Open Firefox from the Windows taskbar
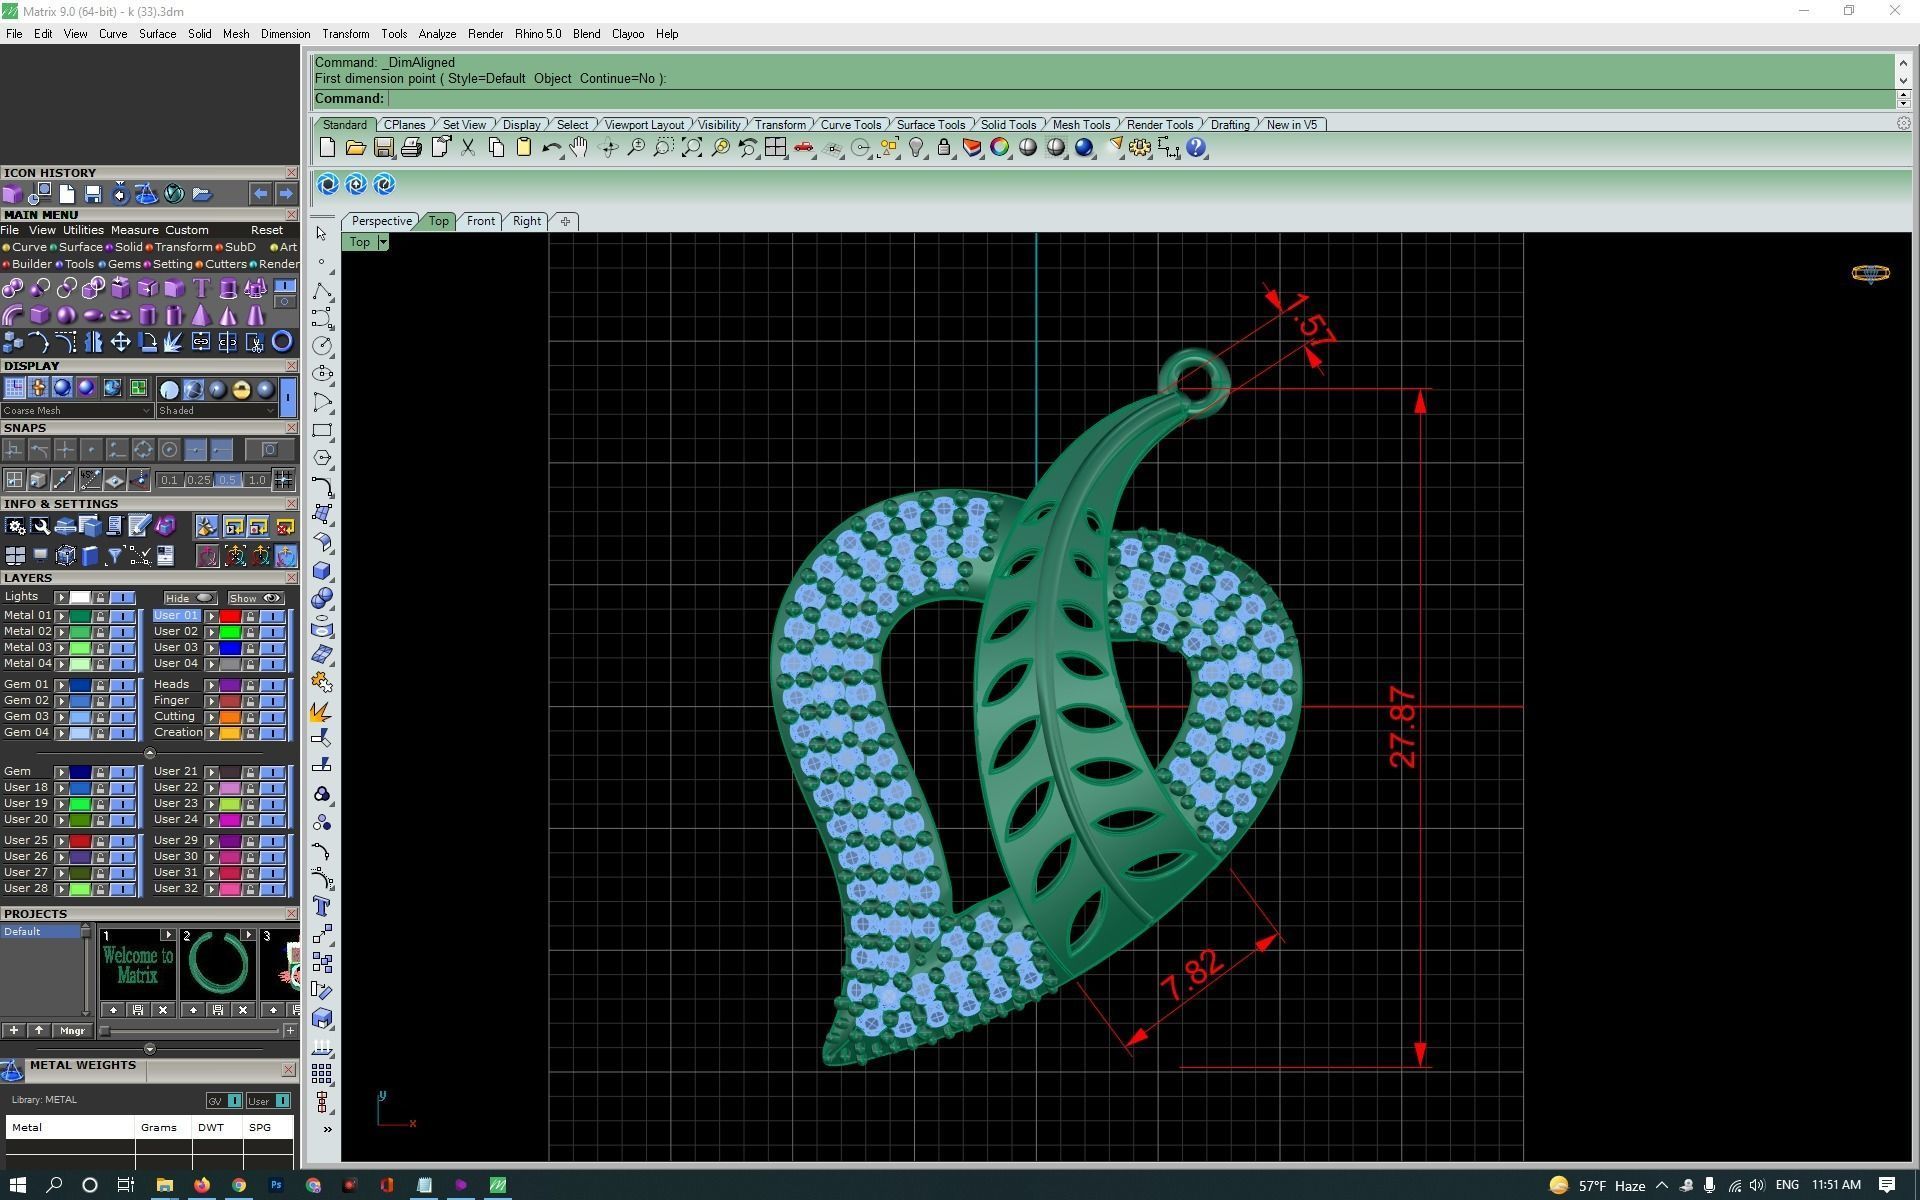 pyautogui.click(x=202, y=1185)
